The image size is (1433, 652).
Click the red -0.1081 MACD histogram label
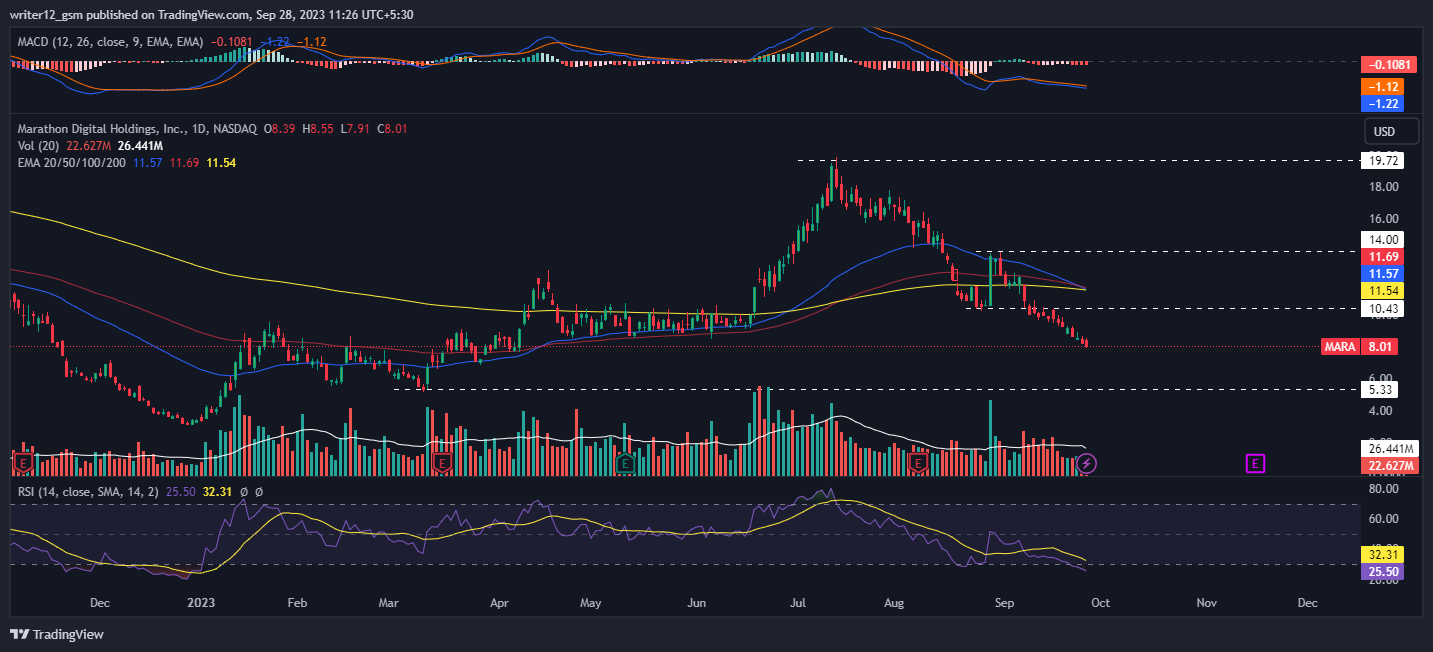click(x=1388, y=64)
